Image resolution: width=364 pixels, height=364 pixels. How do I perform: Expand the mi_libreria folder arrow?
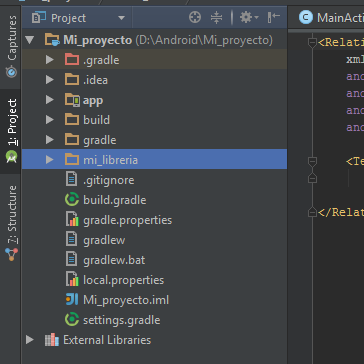50,160
